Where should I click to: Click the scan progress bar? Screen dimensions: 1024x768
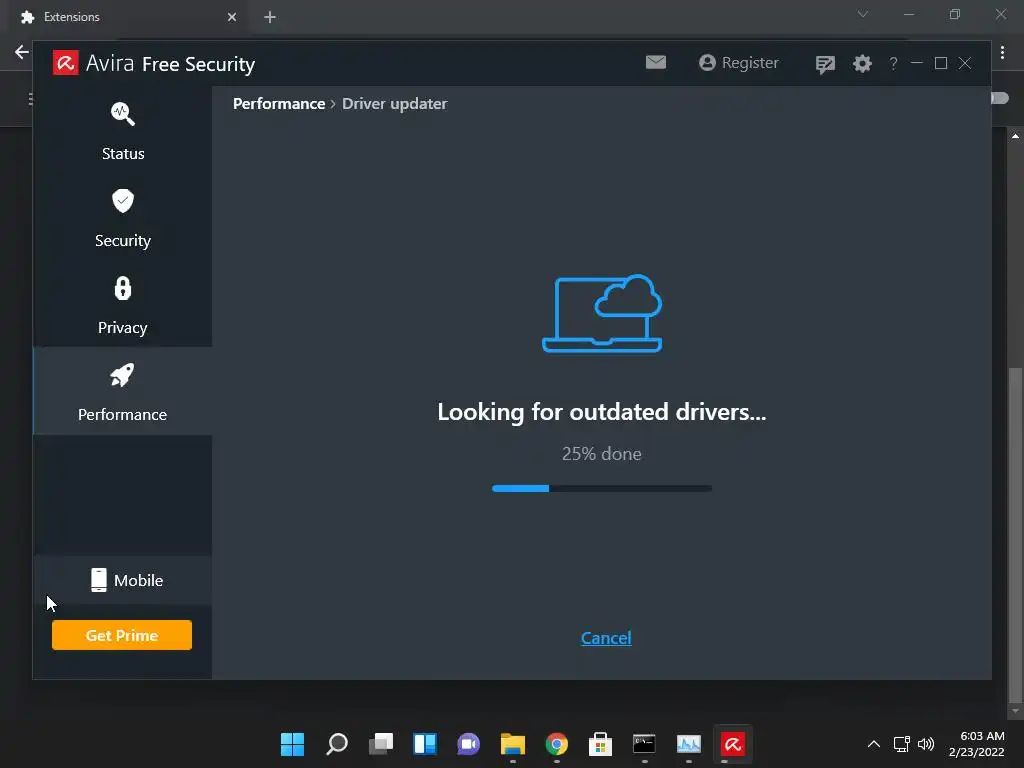(x=601, y=488)
